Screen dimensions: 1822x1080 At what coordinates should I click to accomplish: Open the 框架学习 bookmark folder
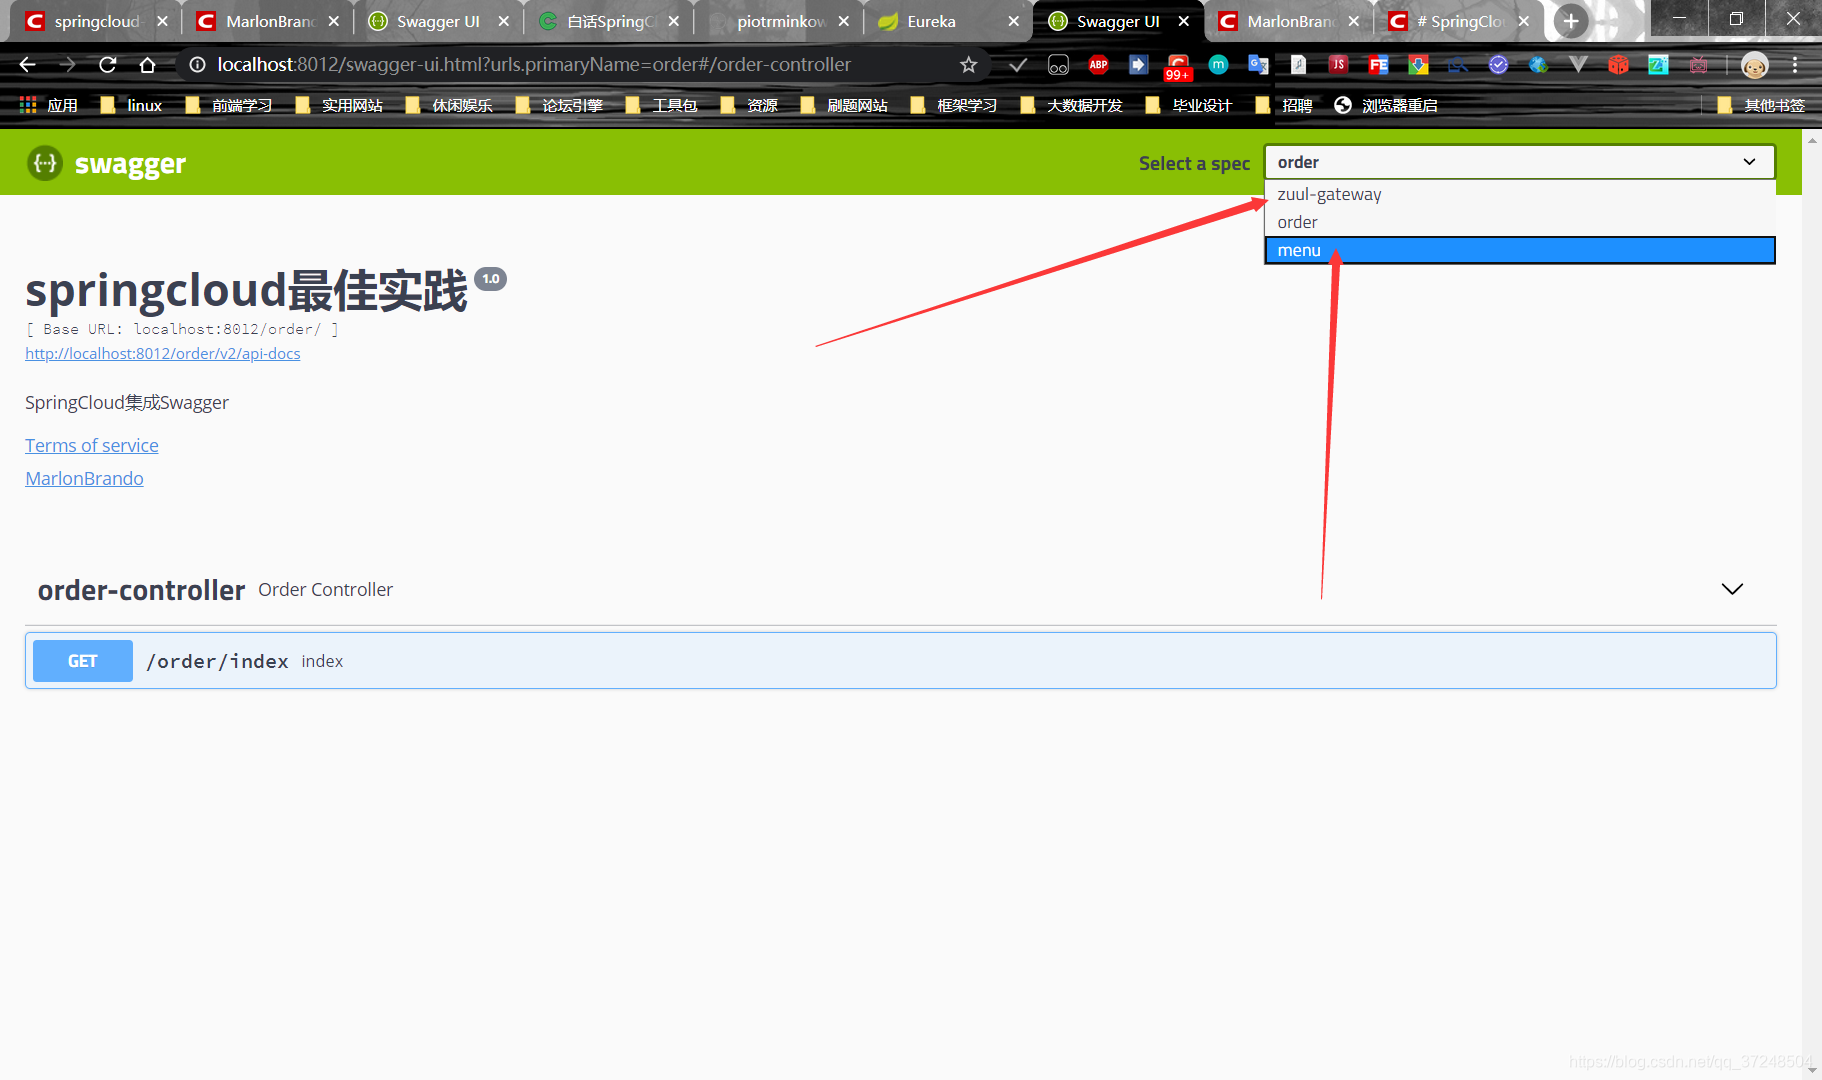point(954,105)
